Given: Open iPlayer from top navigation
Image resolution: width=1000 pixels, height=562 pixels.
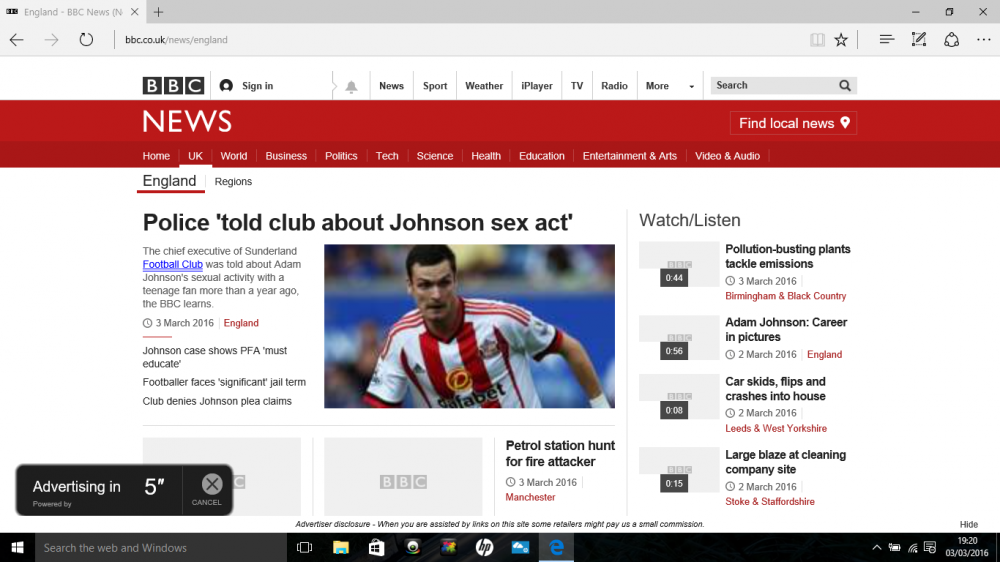Looking at the screenshot, I should [x=537, y=85].
